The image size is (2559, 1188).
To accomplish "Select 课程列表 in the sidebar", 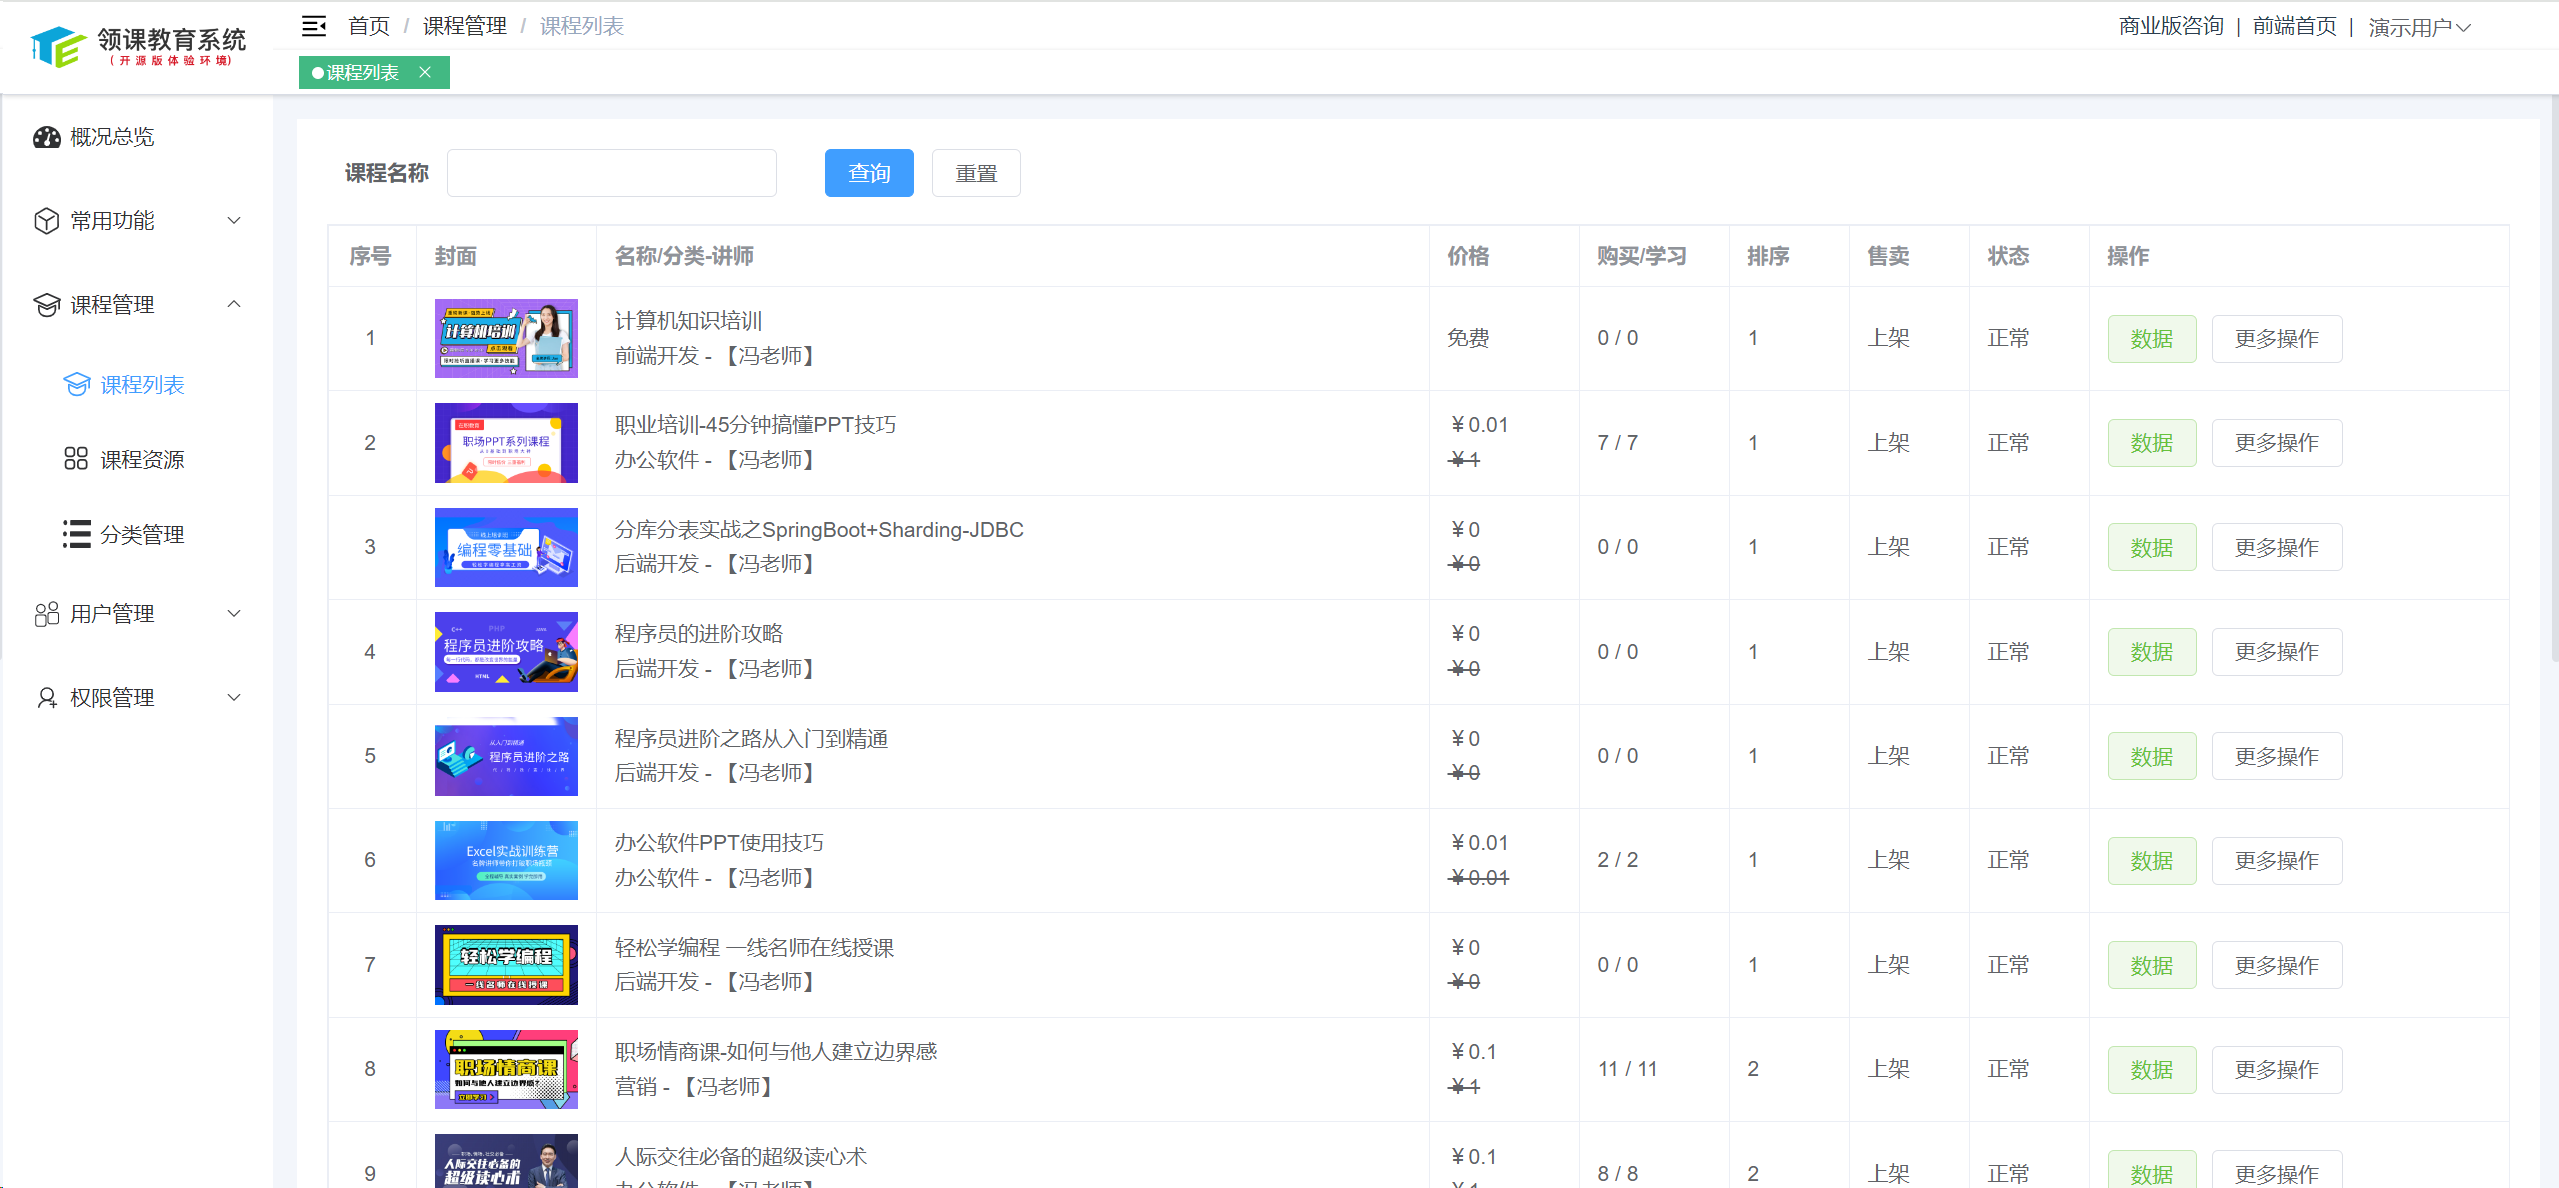I will click(x=142, y=385).
